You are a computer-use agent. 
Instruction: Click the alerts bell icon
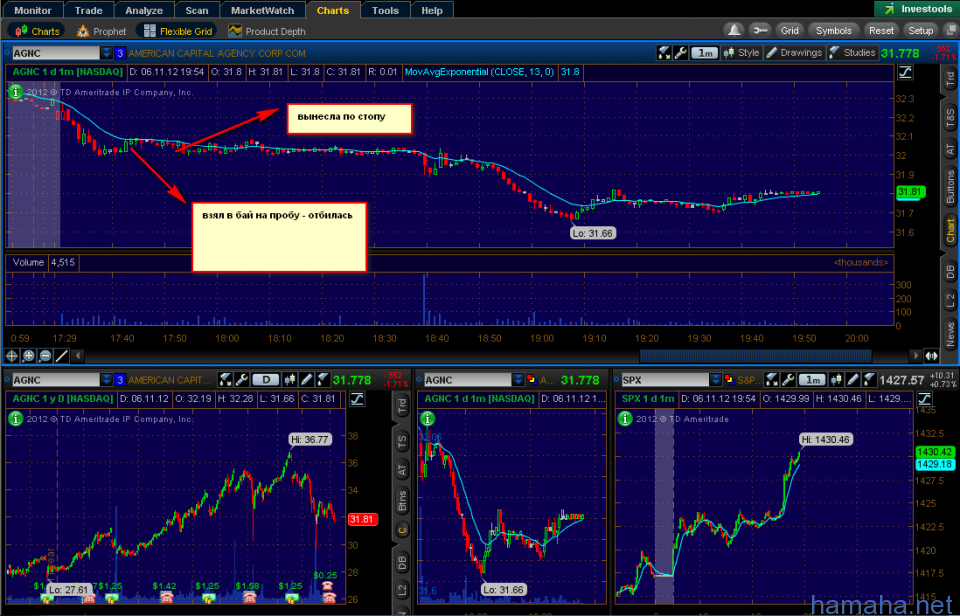733,30
